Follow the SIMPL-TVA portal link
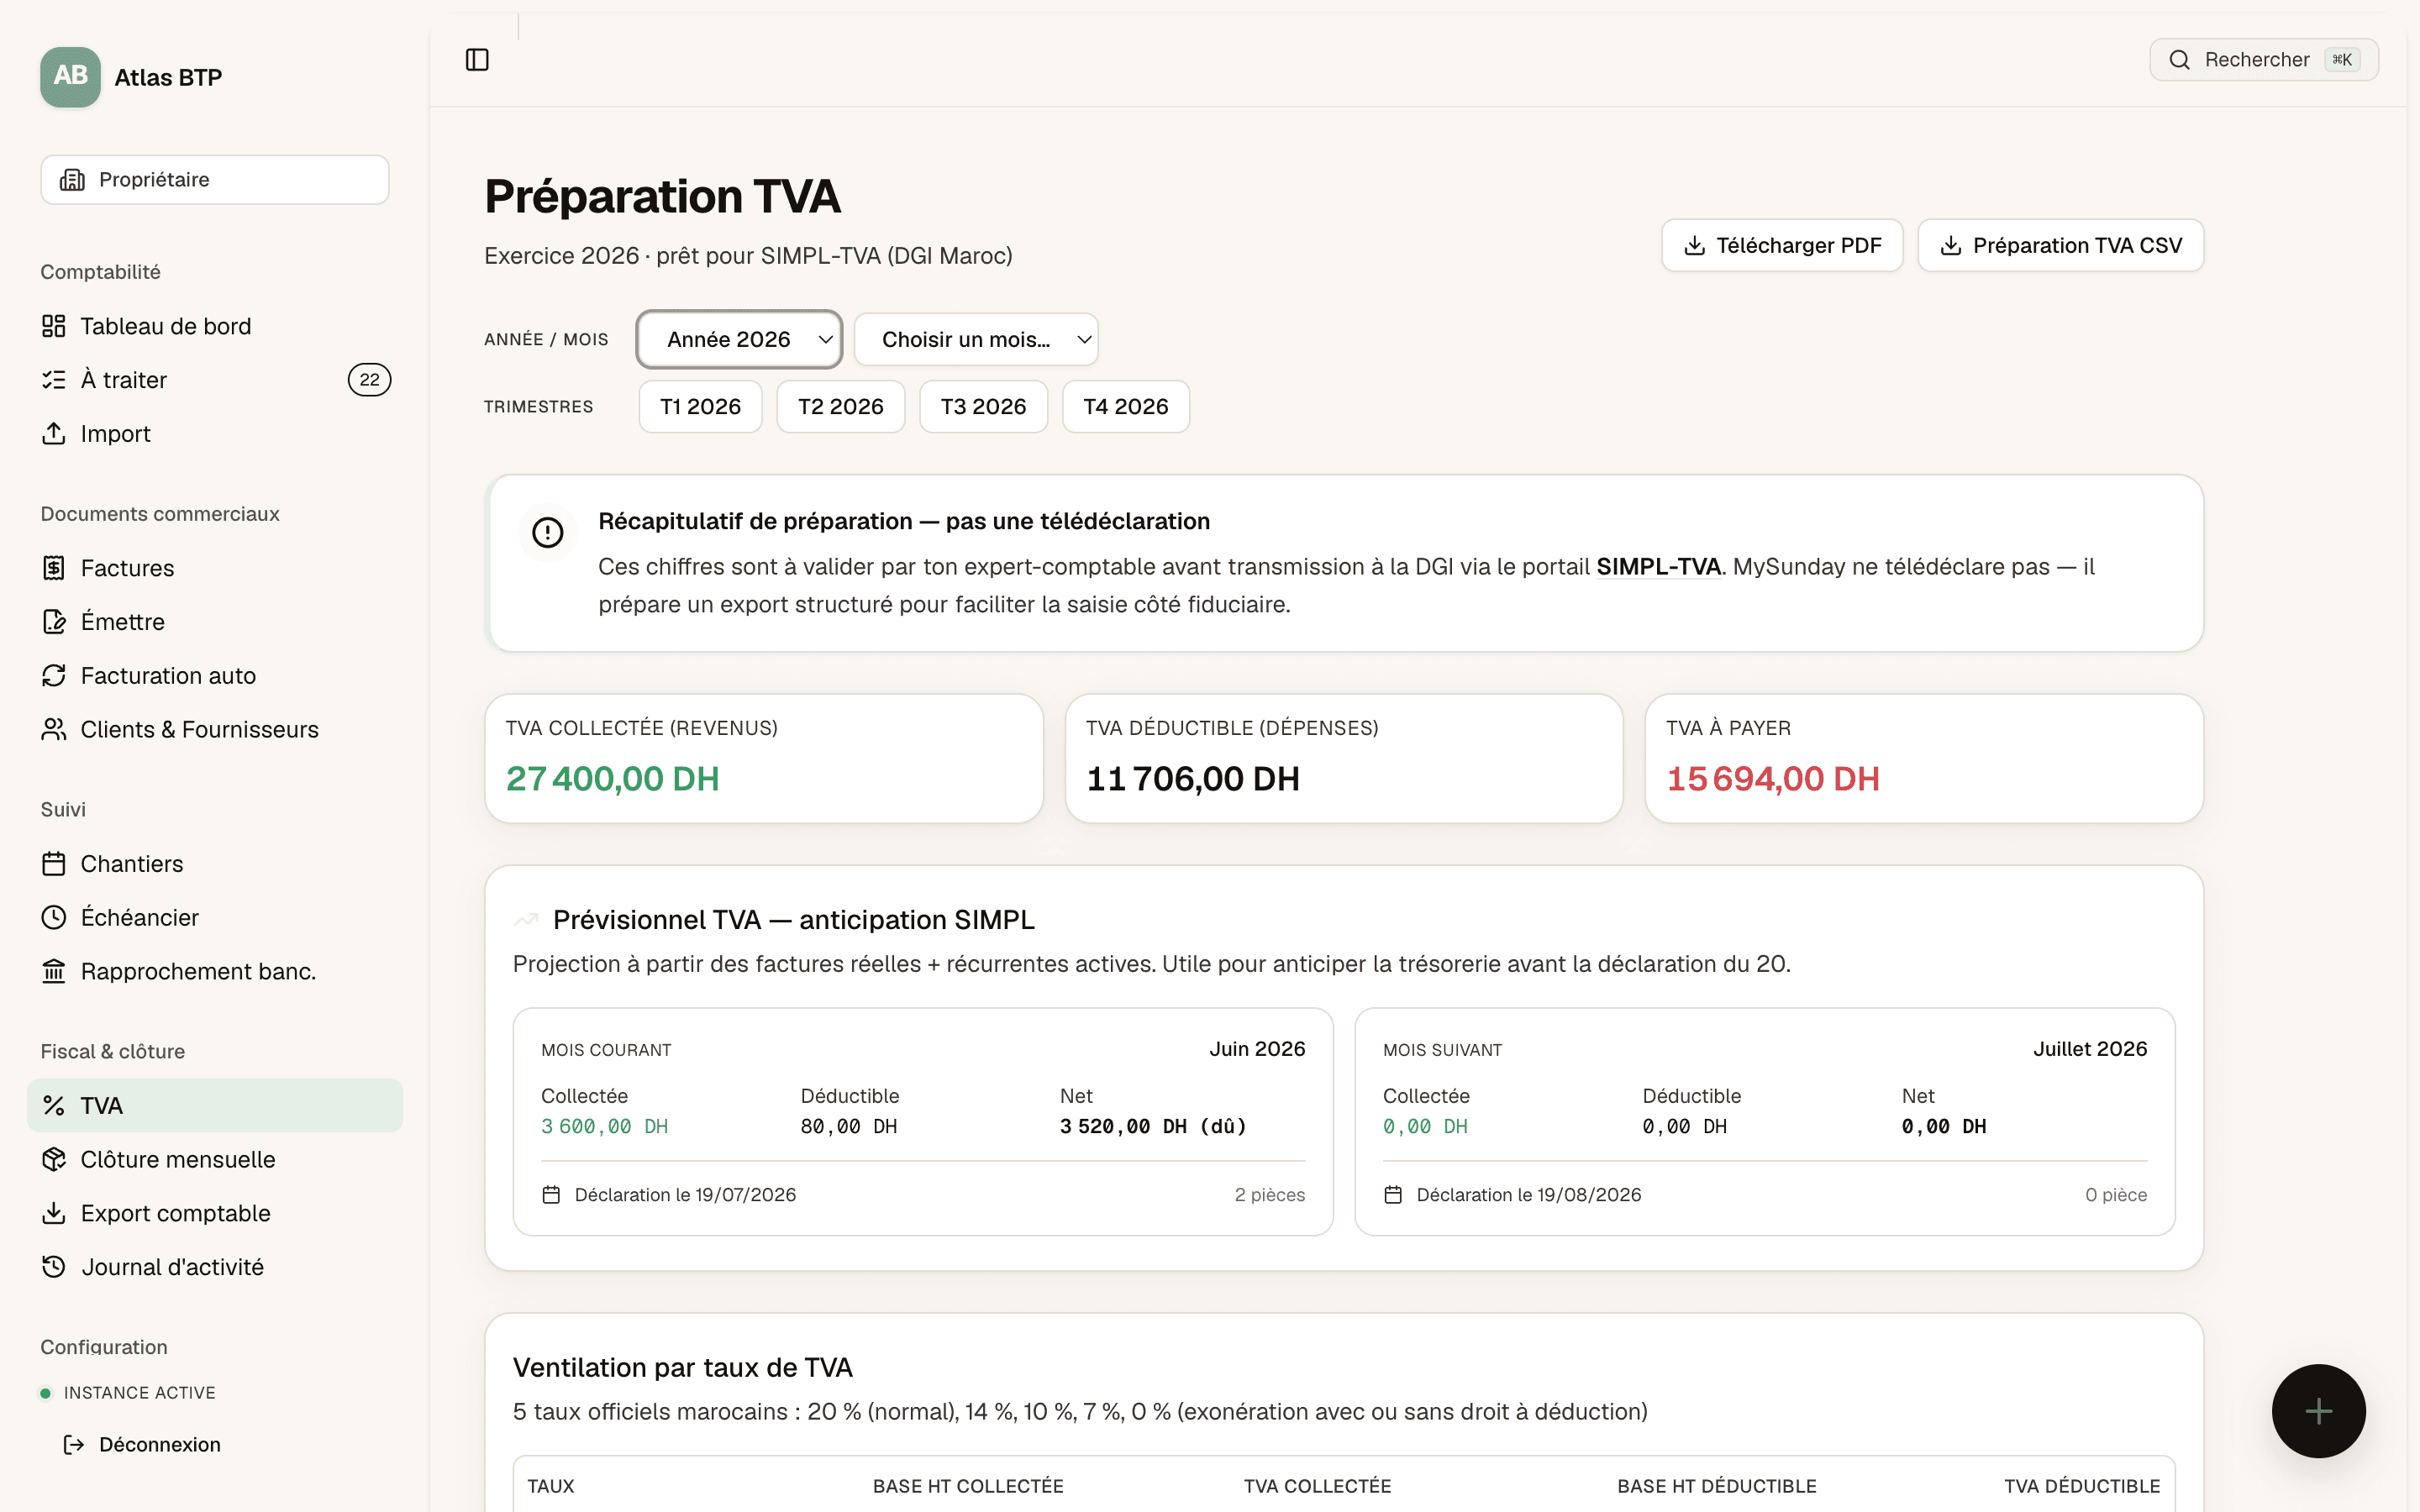 pyautogui.click(x=1658, y=567)
